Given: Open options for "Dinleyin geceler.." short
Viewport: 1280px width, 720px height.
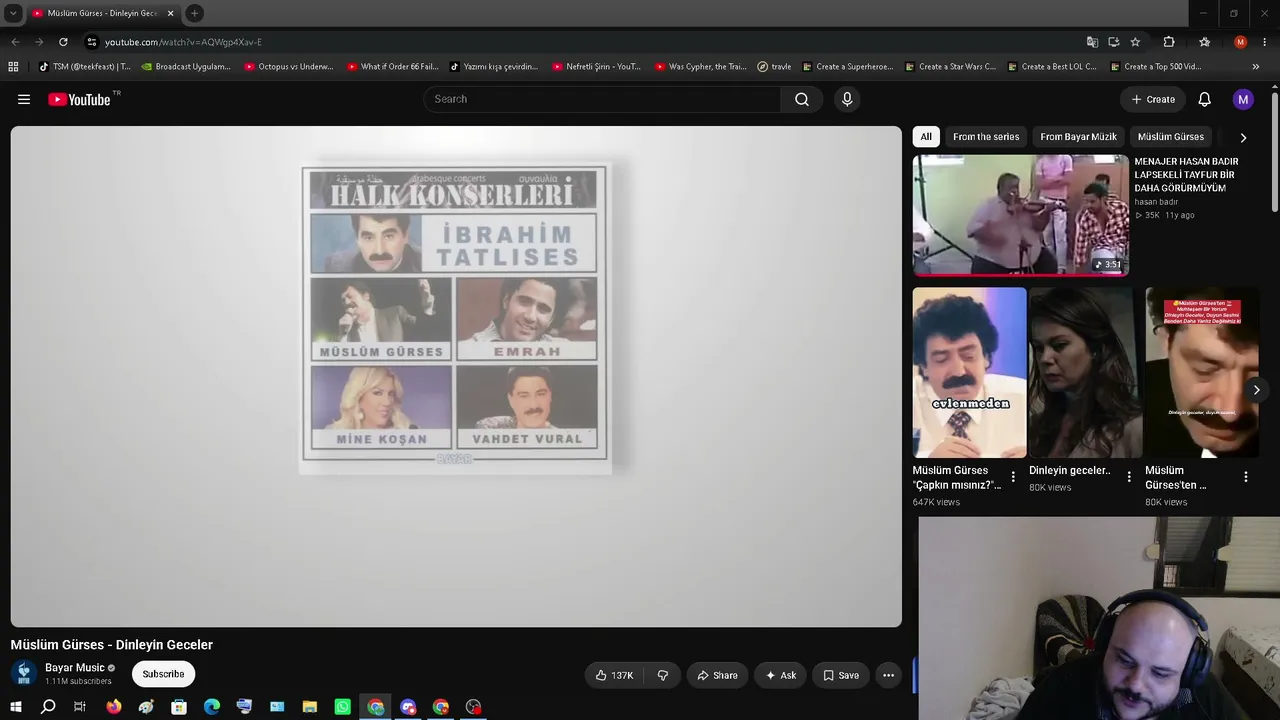Looking at the screenshot, I should 1129,477.
